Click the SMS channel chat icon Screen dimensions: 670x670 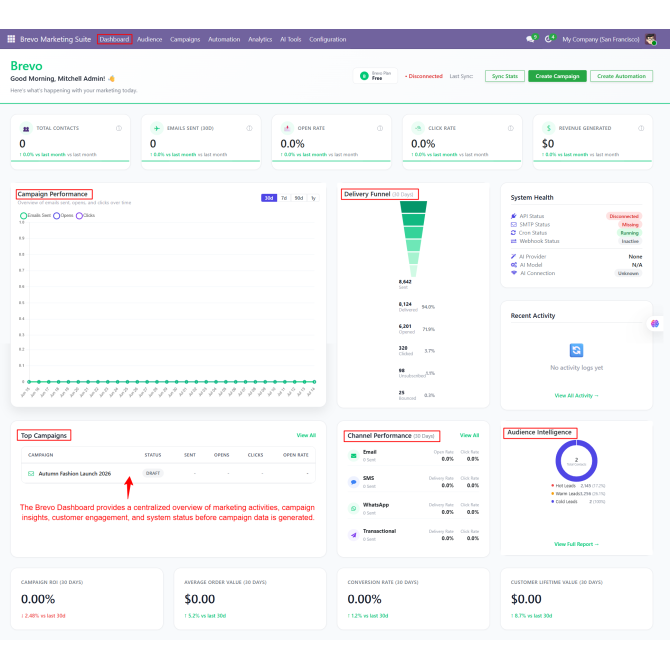(353, 482)
